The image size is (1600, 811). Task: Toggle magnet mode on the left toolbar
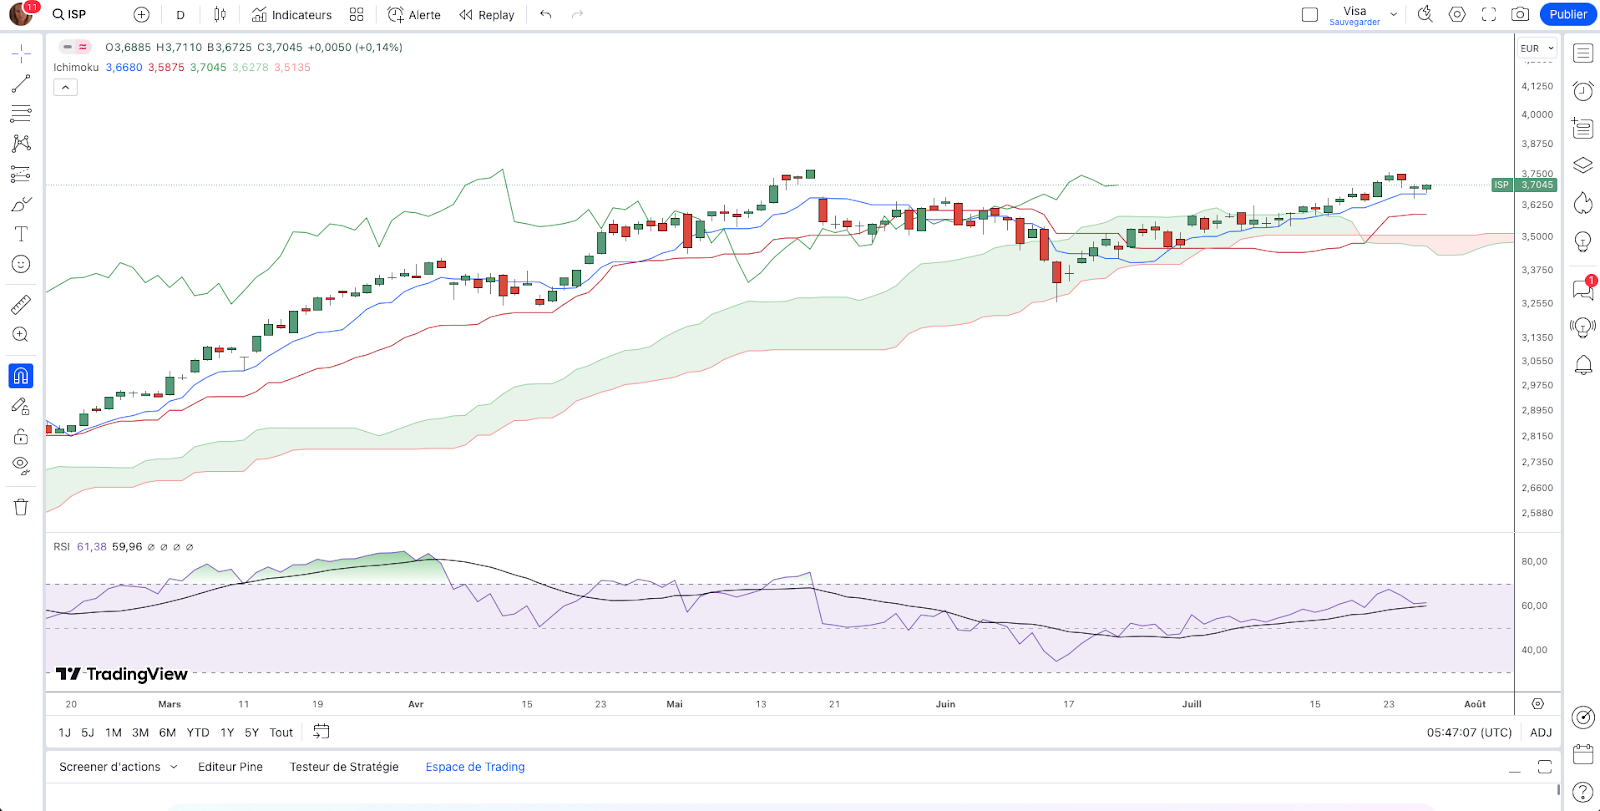[x=20, y=376]
